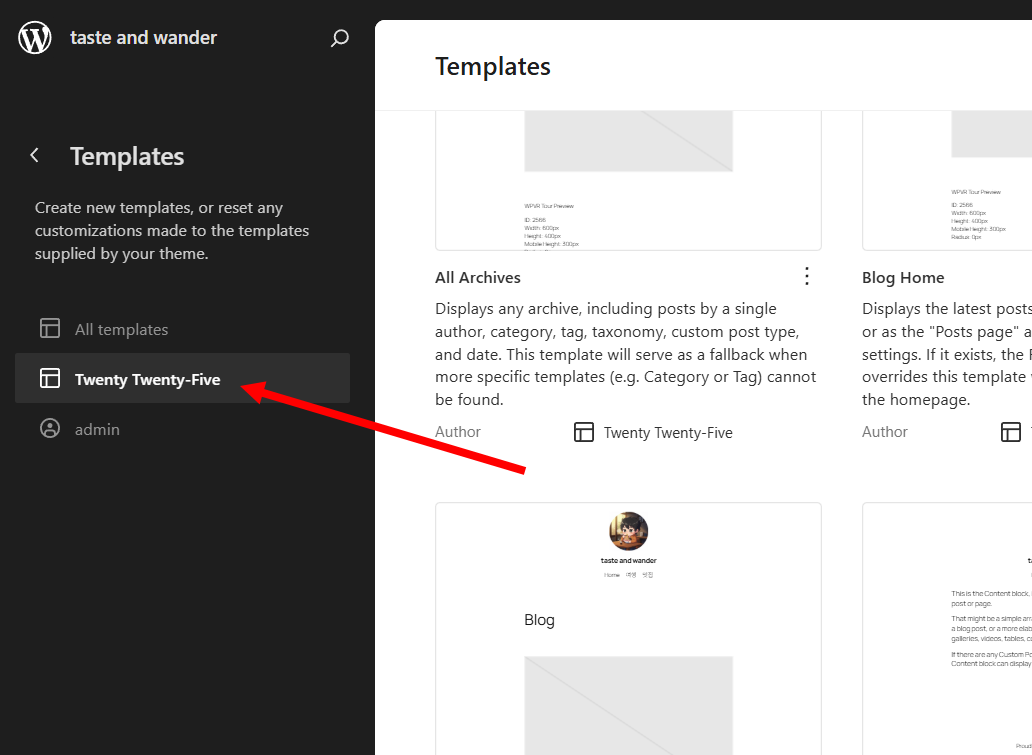Viewport: 1032px width, 755px height.
Task: Select All templates in the sidebar
Action: [182, 328]
